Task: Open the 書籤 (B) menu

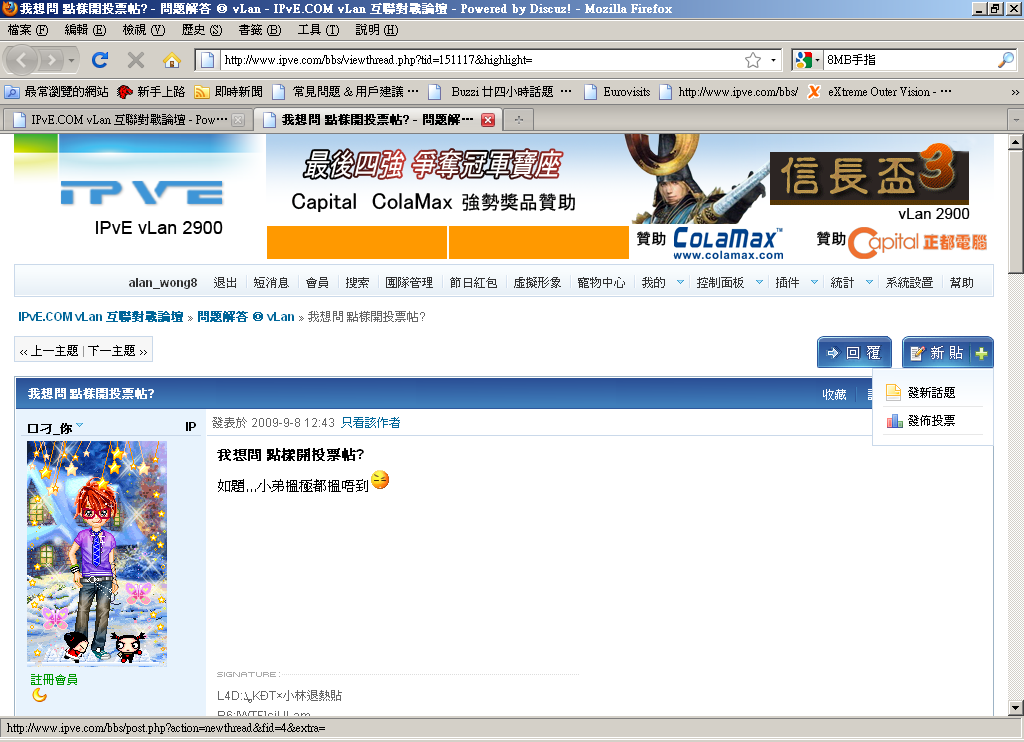Action: [259, 30]
